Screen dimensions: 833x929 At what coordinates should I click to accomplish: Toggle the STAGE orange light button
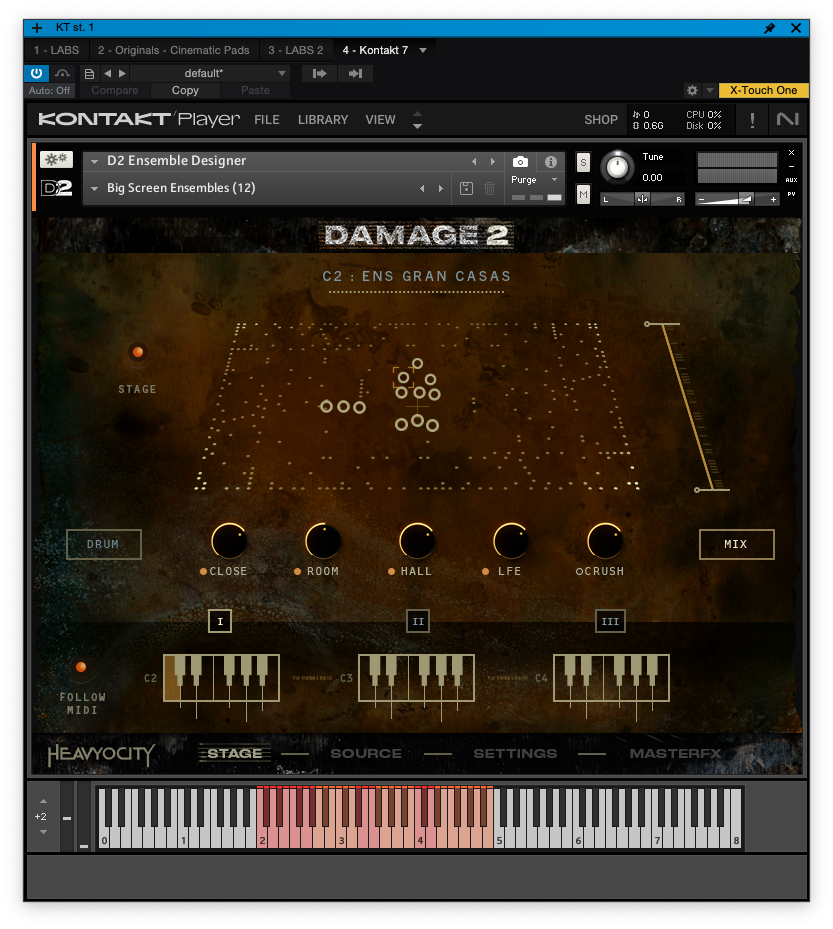(138, 352)
